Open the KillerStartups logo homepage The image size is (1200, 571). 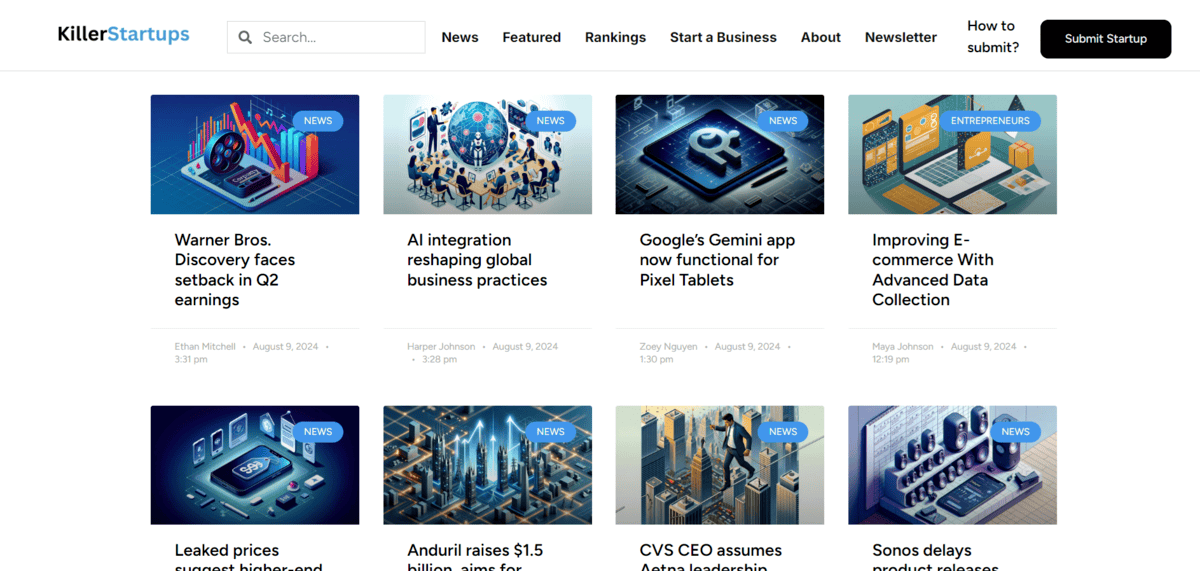click(123, 35)
